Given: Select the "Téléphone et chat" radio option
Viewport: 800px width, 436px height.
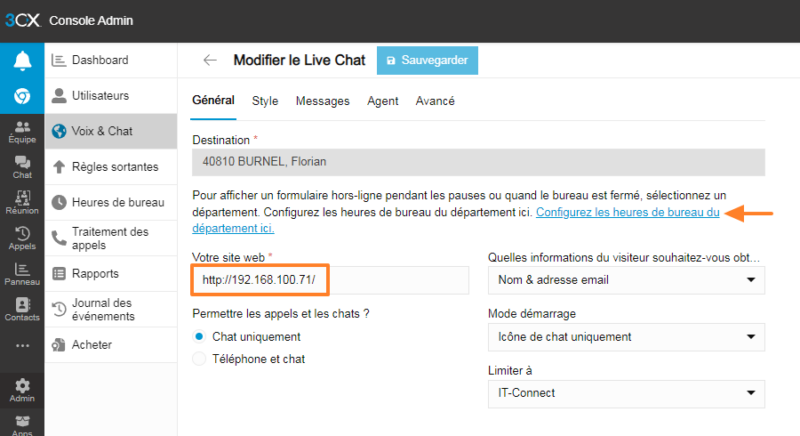Looking at the screenshot, I should tap(199, 358).
